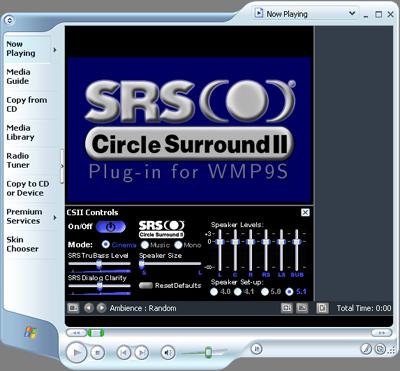Select Cinema mode radio button
This screenshot has height=371, width=400.
(x=106, y=244)
